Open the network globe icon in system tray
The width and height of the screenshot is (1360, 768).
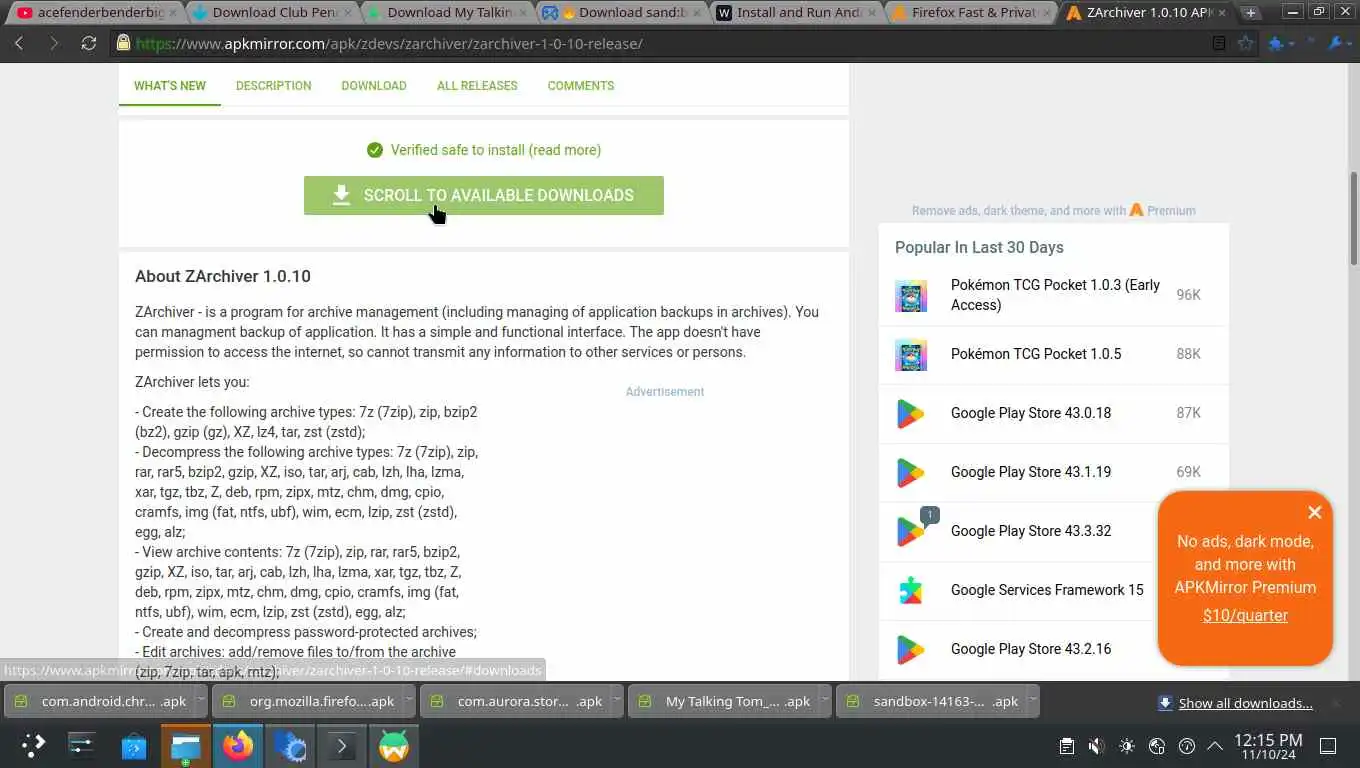tap(1157, 746)
